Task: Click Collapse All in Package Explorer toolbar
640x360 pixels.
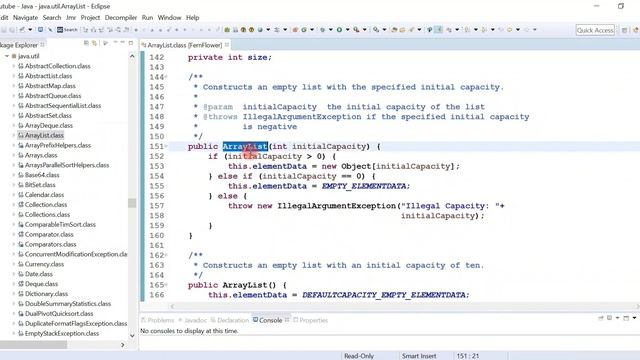Action: coord(86,43)
